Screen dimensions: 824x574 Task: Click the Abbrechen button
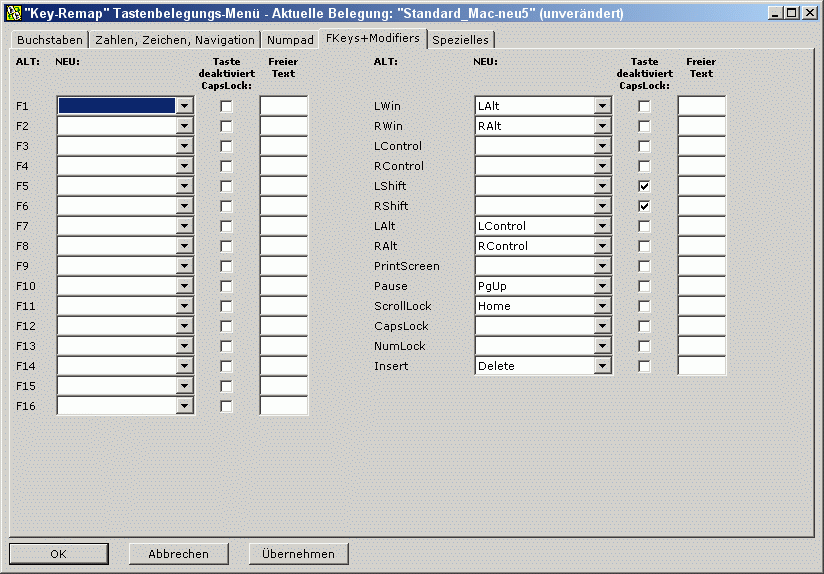click(179, 554)
